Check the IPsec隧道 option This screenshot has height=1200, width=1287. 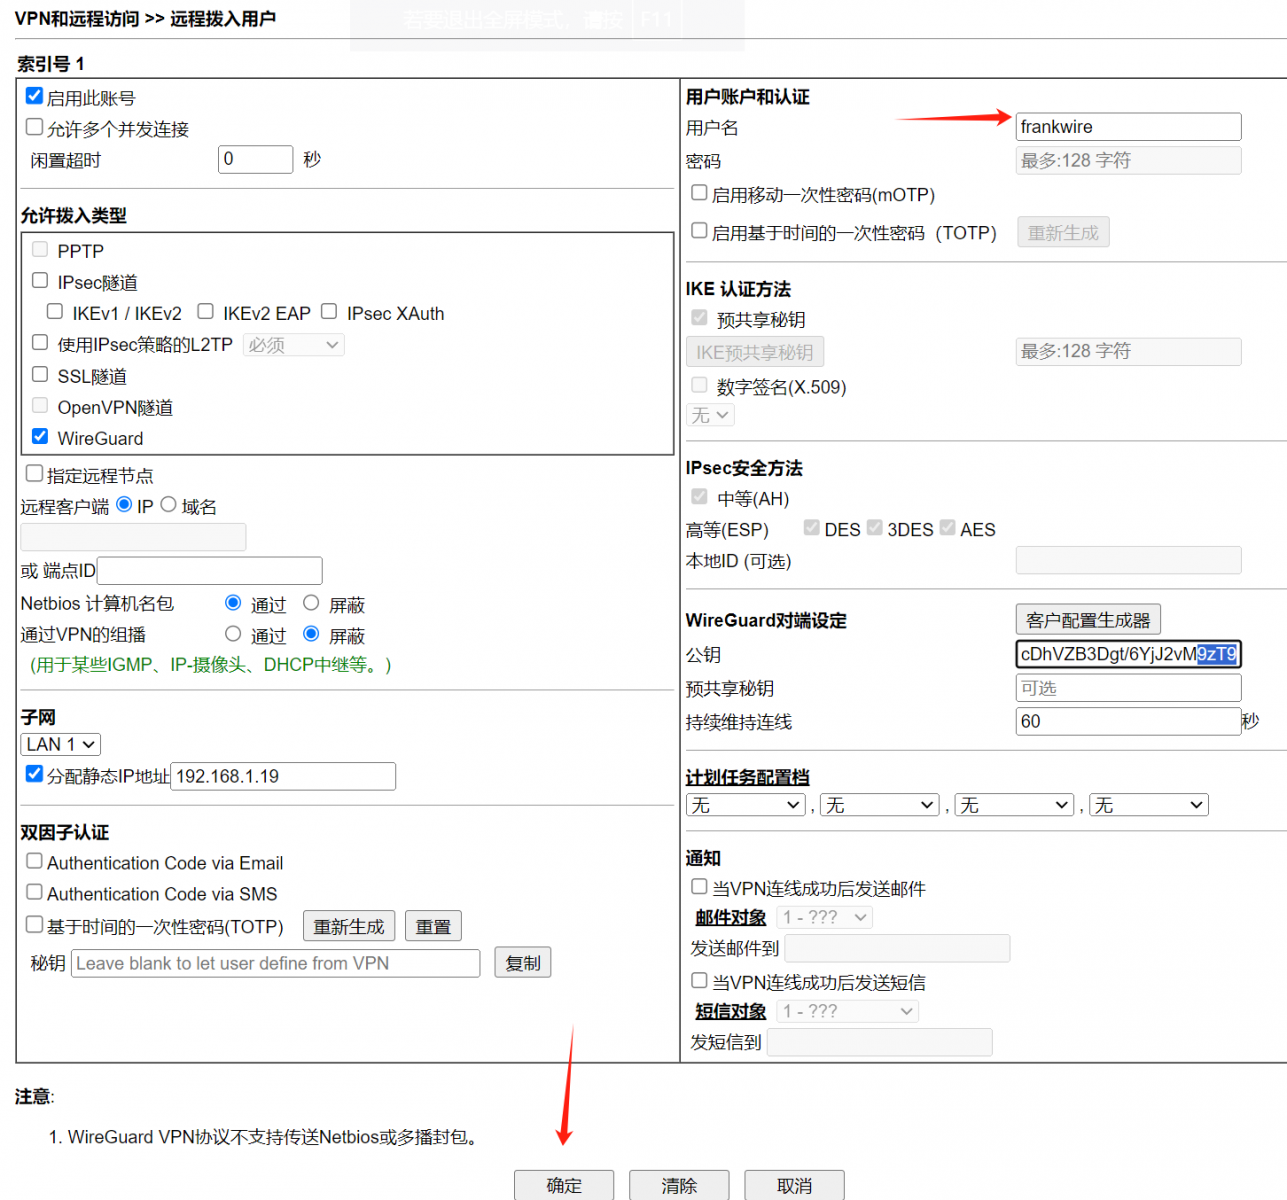coord(40,281)
